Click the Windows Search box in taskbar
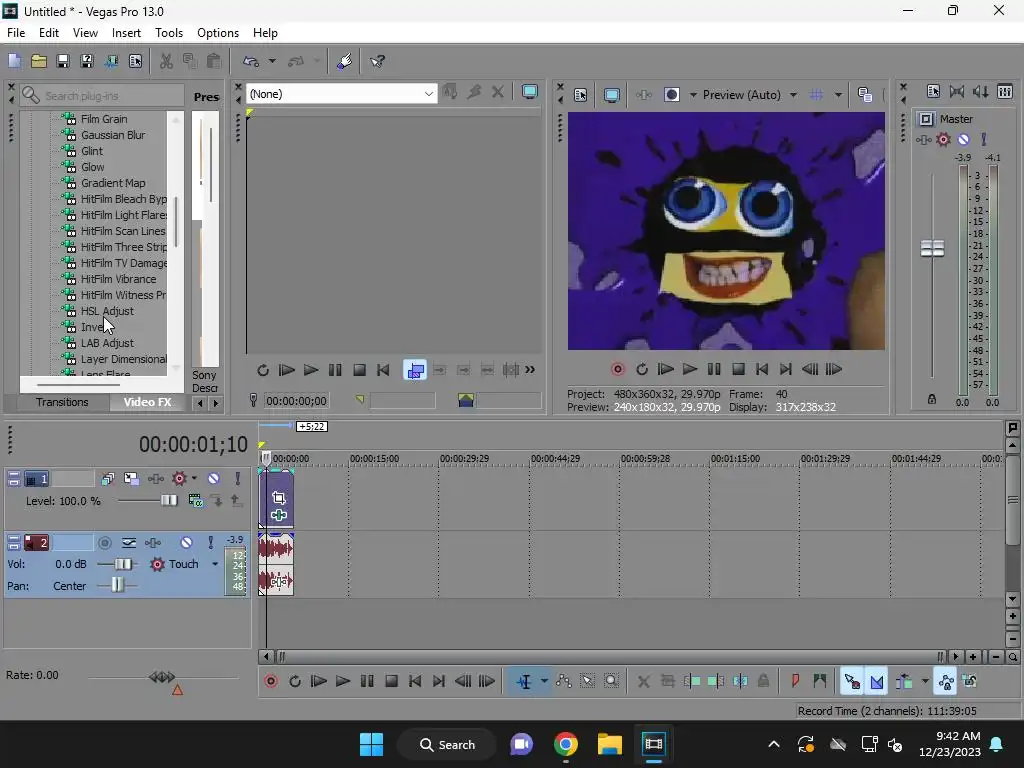1024x768 pixels. pos(448,744)
